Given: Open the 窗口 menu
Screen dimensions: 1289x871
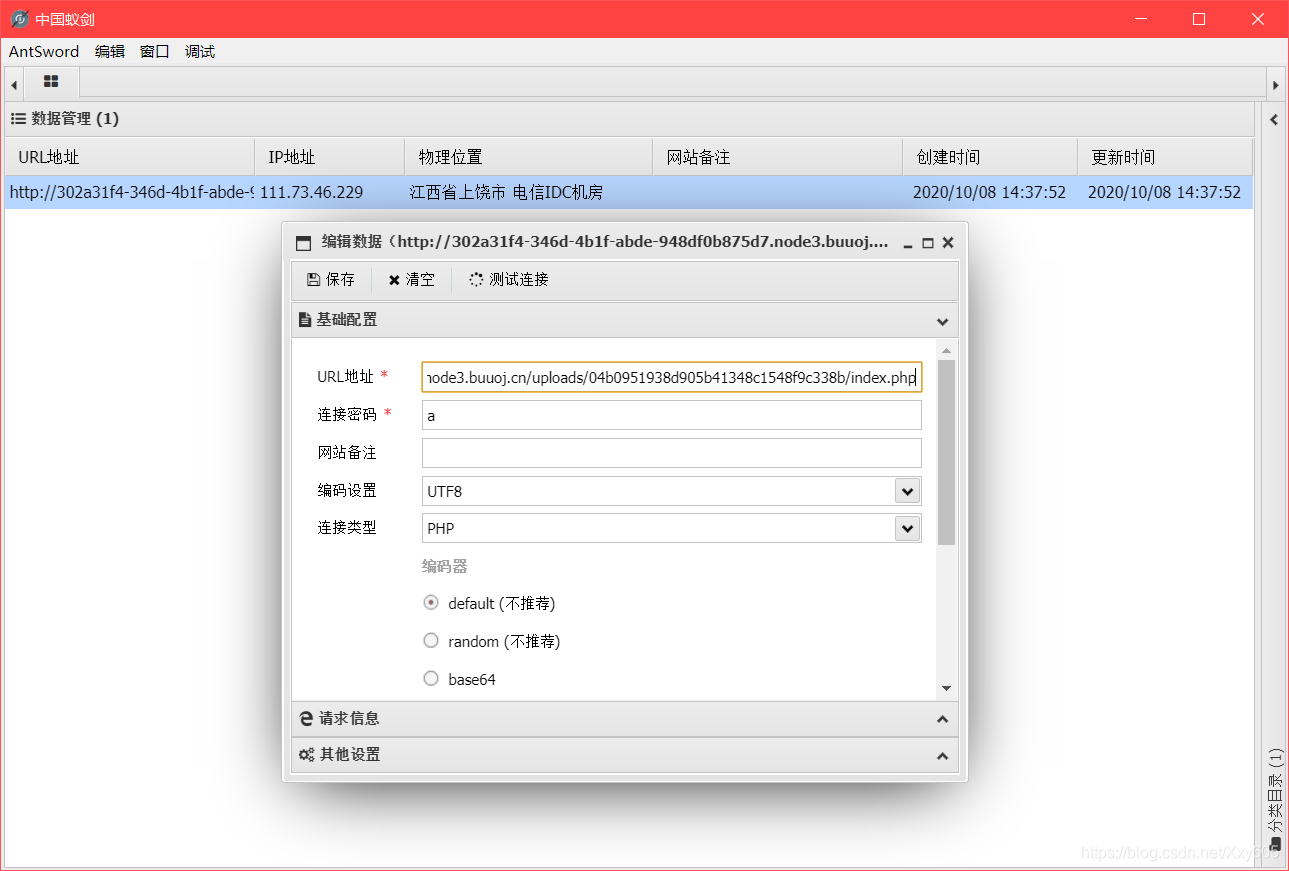Looking at the screenshot, I should (x=155, y=52).
